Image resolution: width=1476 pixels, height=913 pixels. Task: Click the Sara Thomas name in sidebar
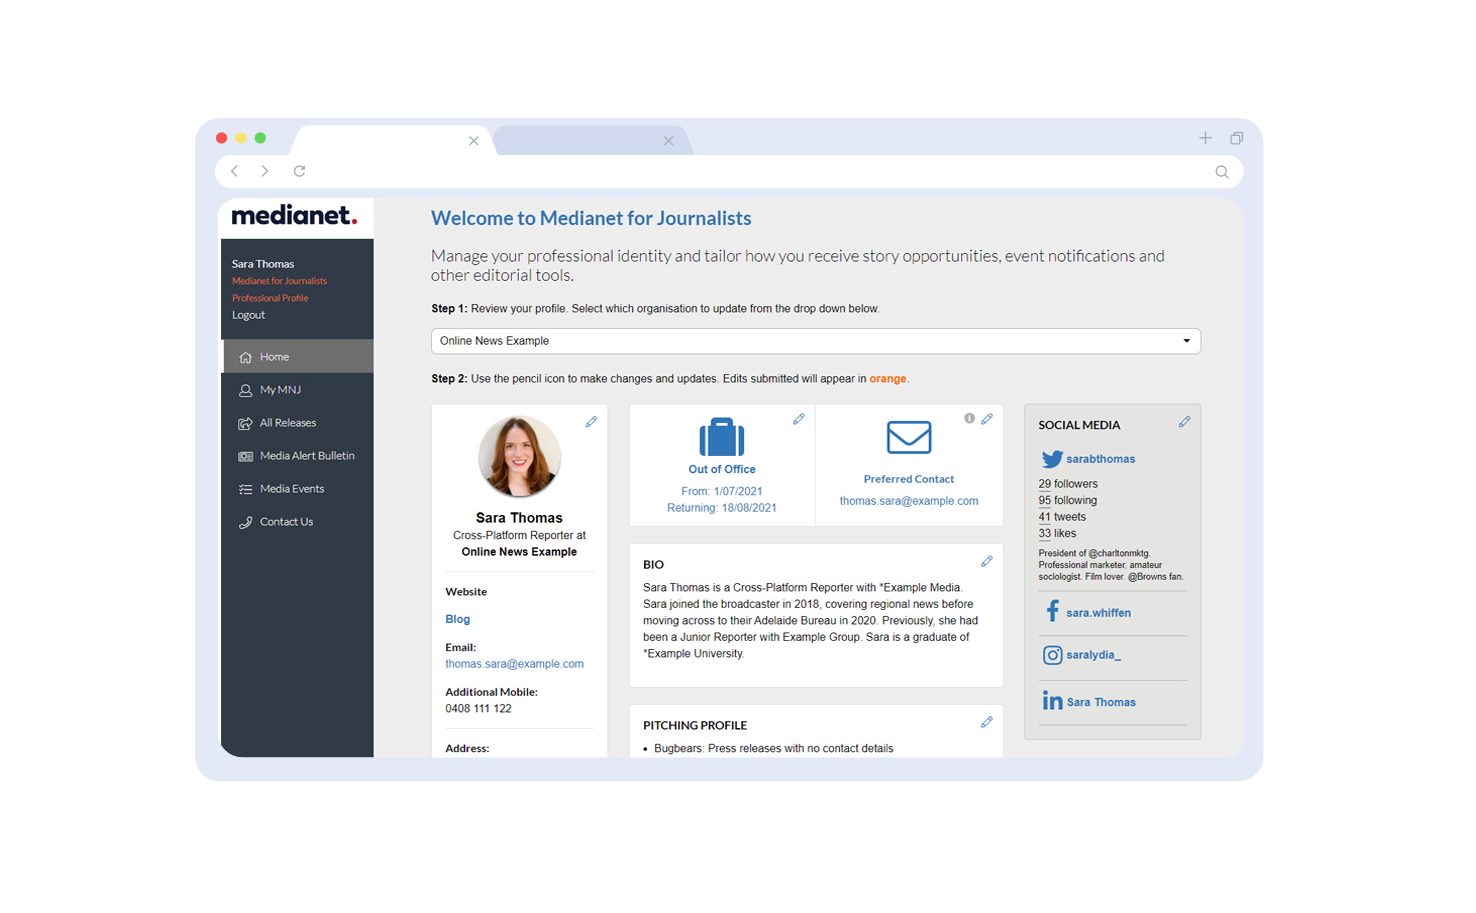pos(263,264)
